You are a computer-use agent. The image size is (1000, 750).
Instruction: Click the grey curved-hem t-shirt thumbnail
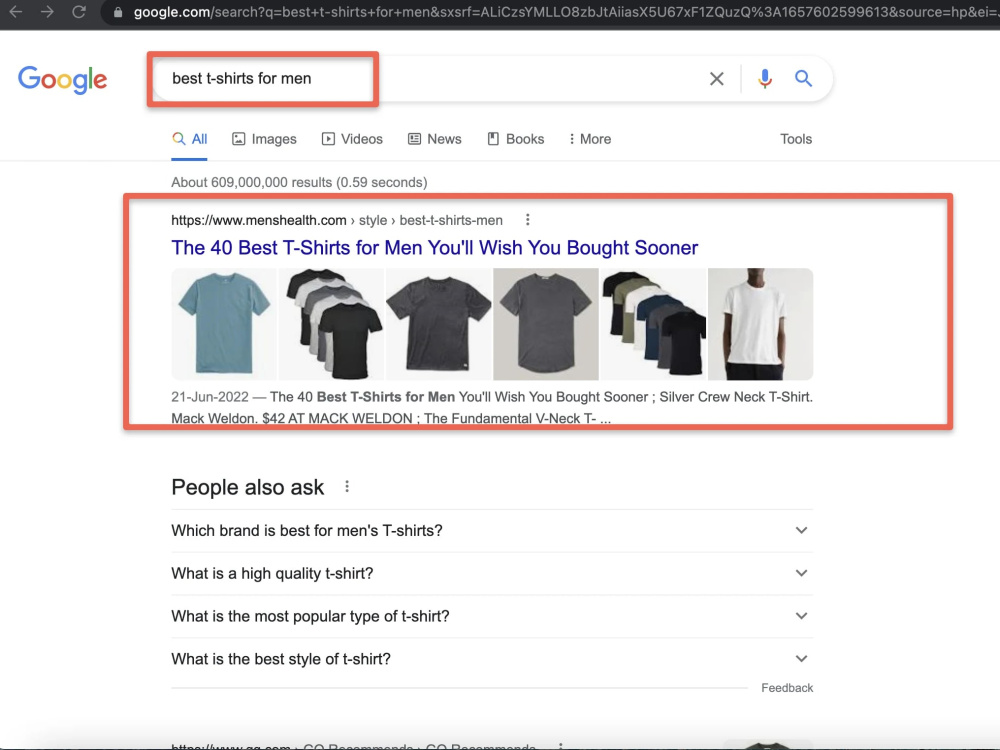tap(546, 324)
